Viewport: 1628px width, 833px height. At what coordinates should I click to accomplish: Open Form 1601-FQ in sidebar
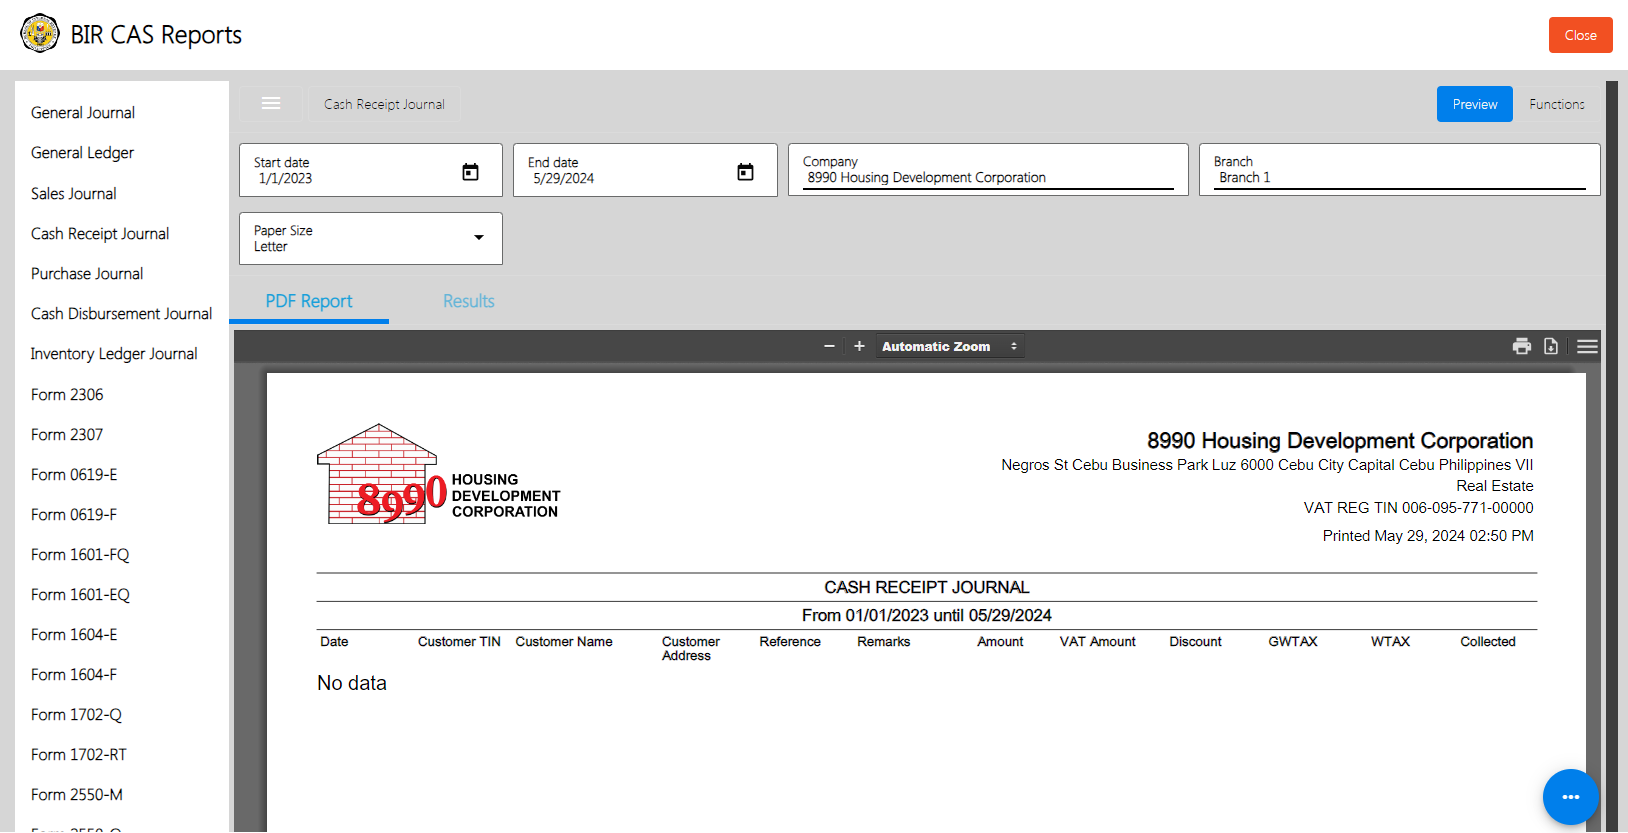coord(80,555)
